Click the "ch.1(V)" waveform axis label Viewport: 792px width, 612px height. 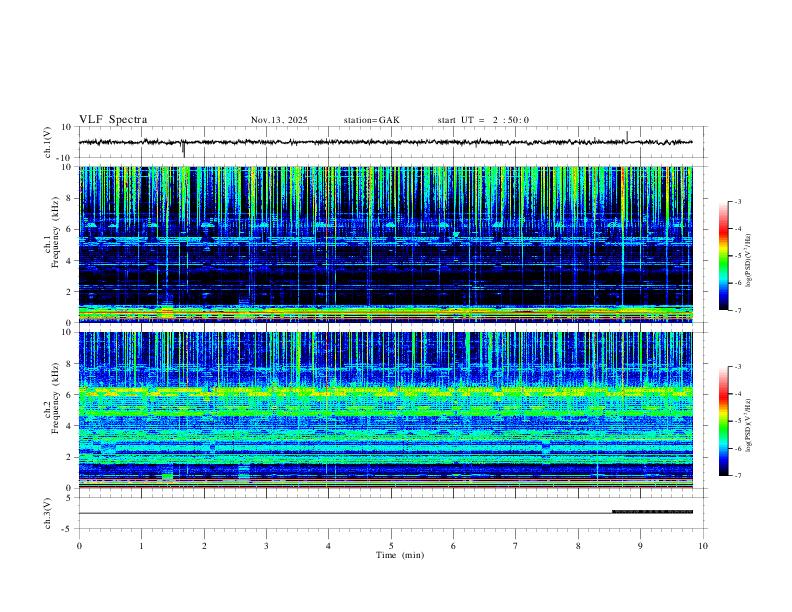click(48, 142)
